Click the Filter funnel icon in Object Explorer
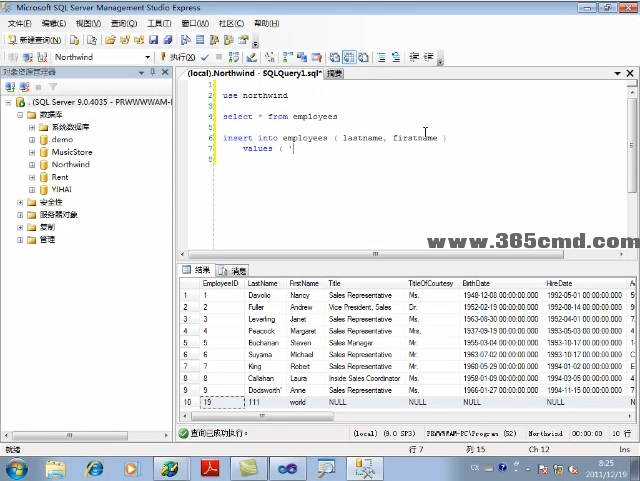Viewport: 640px width, 481px height. [x=53, y=87]
